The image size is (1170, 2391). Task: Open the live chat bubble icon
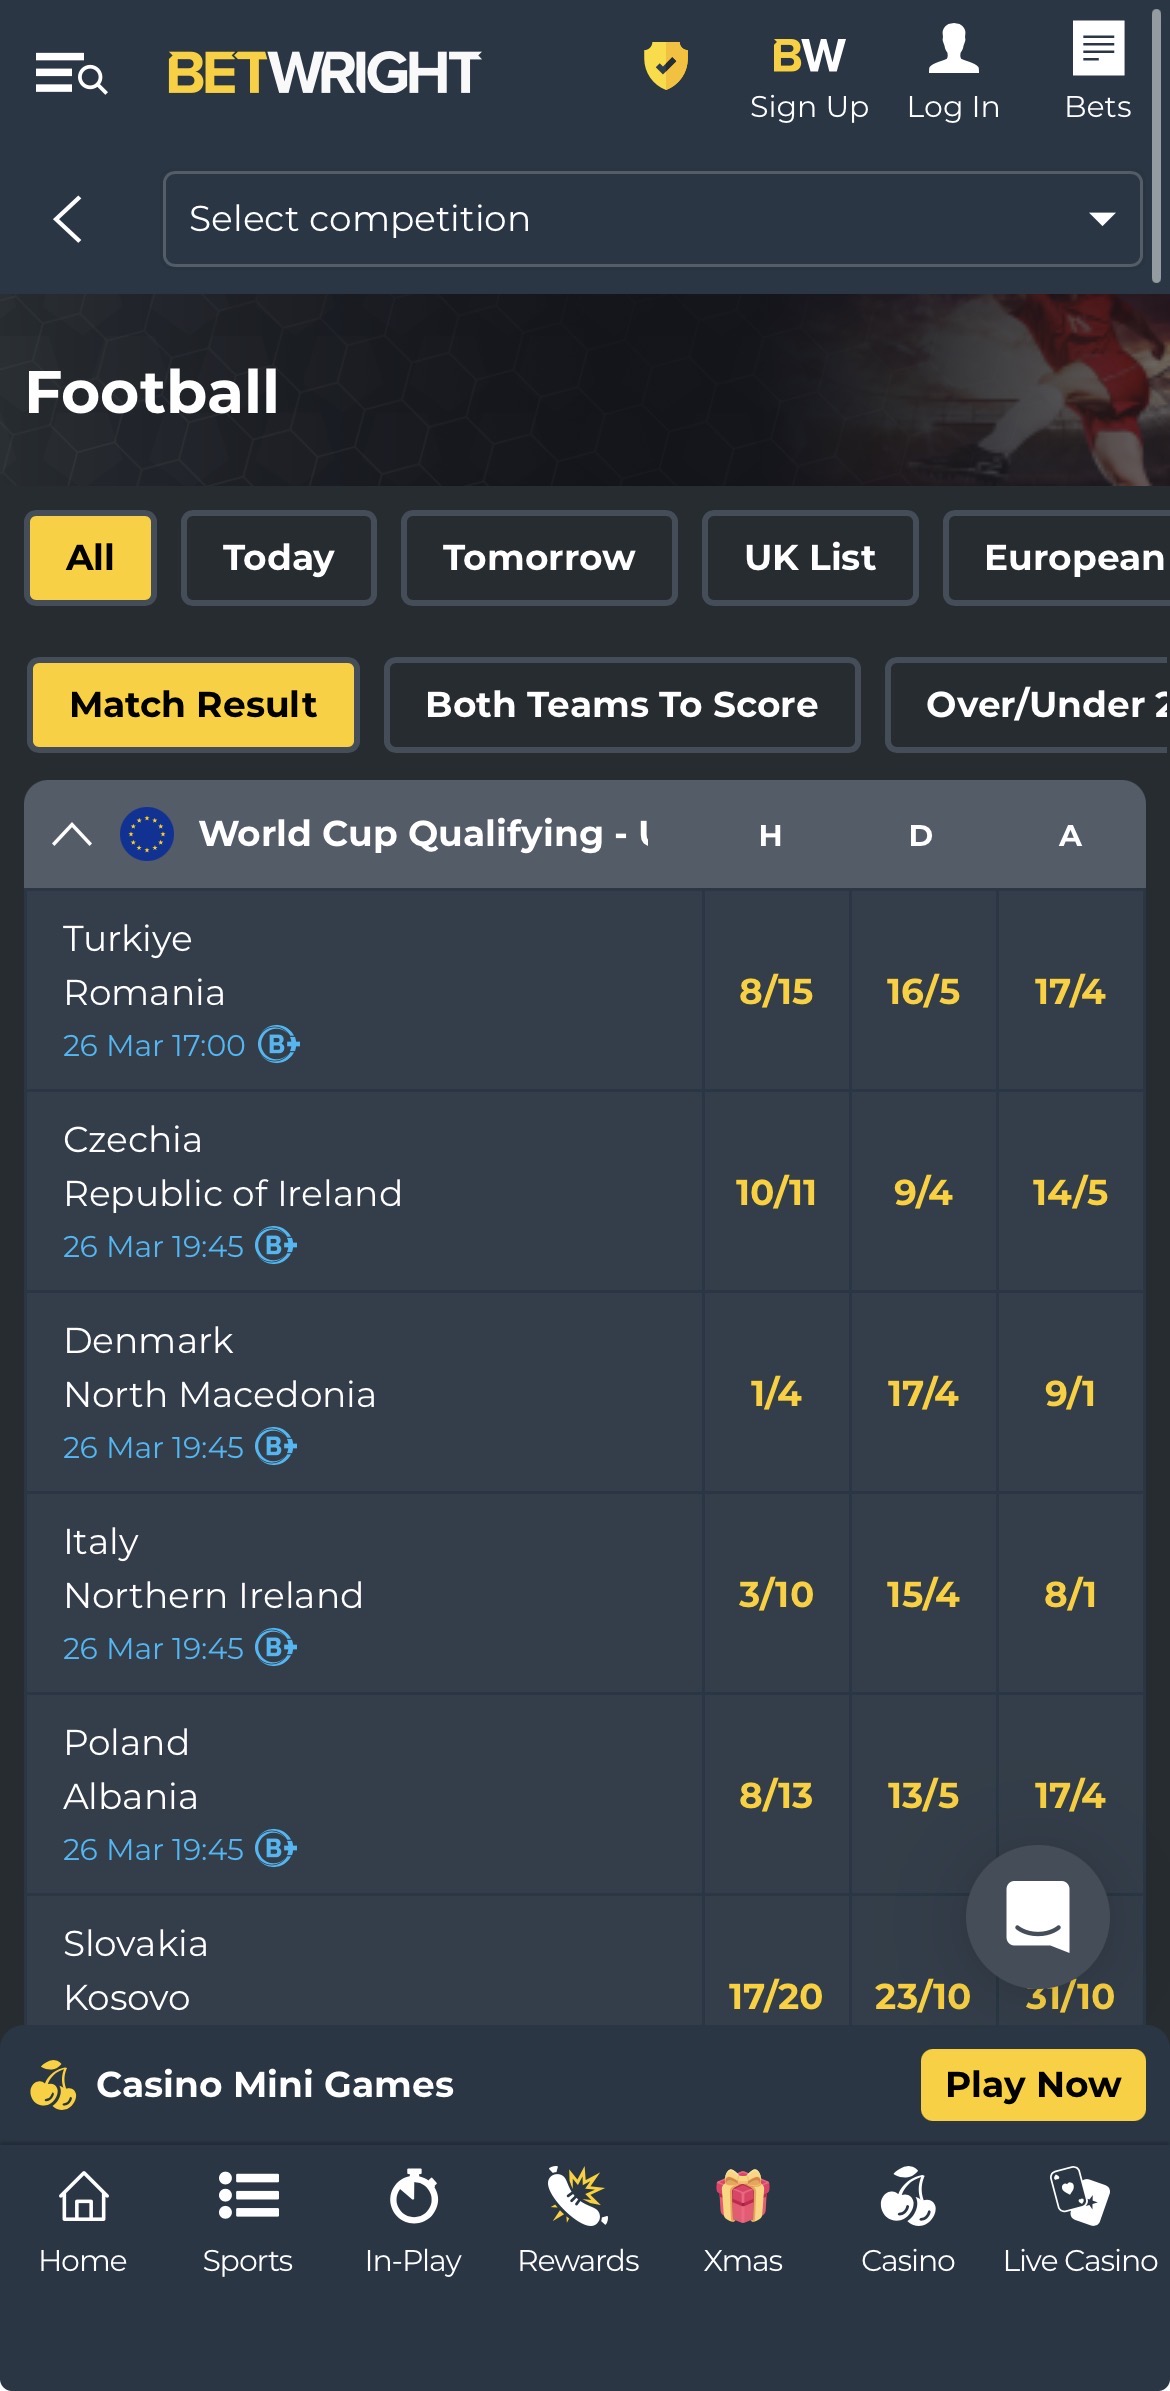1037,1916
